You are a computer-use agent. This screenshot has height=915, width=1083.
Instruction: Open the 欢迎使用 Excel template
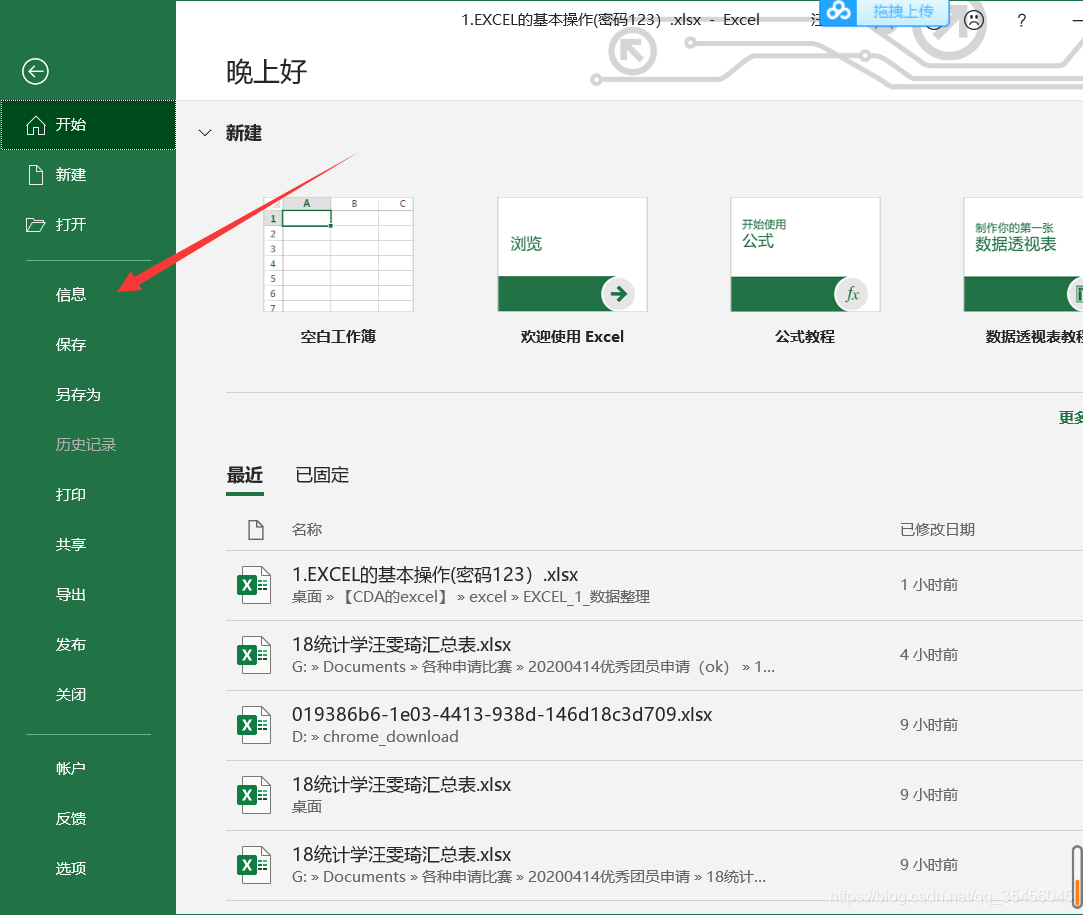point(572,254)
